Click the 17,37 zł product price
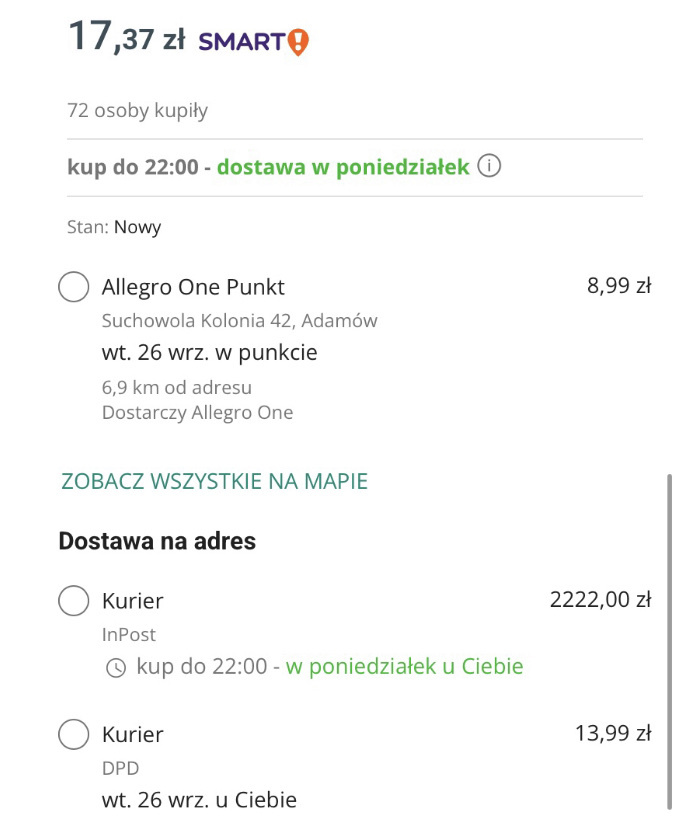Screen dimensions: 680x824 coord(126,38)
